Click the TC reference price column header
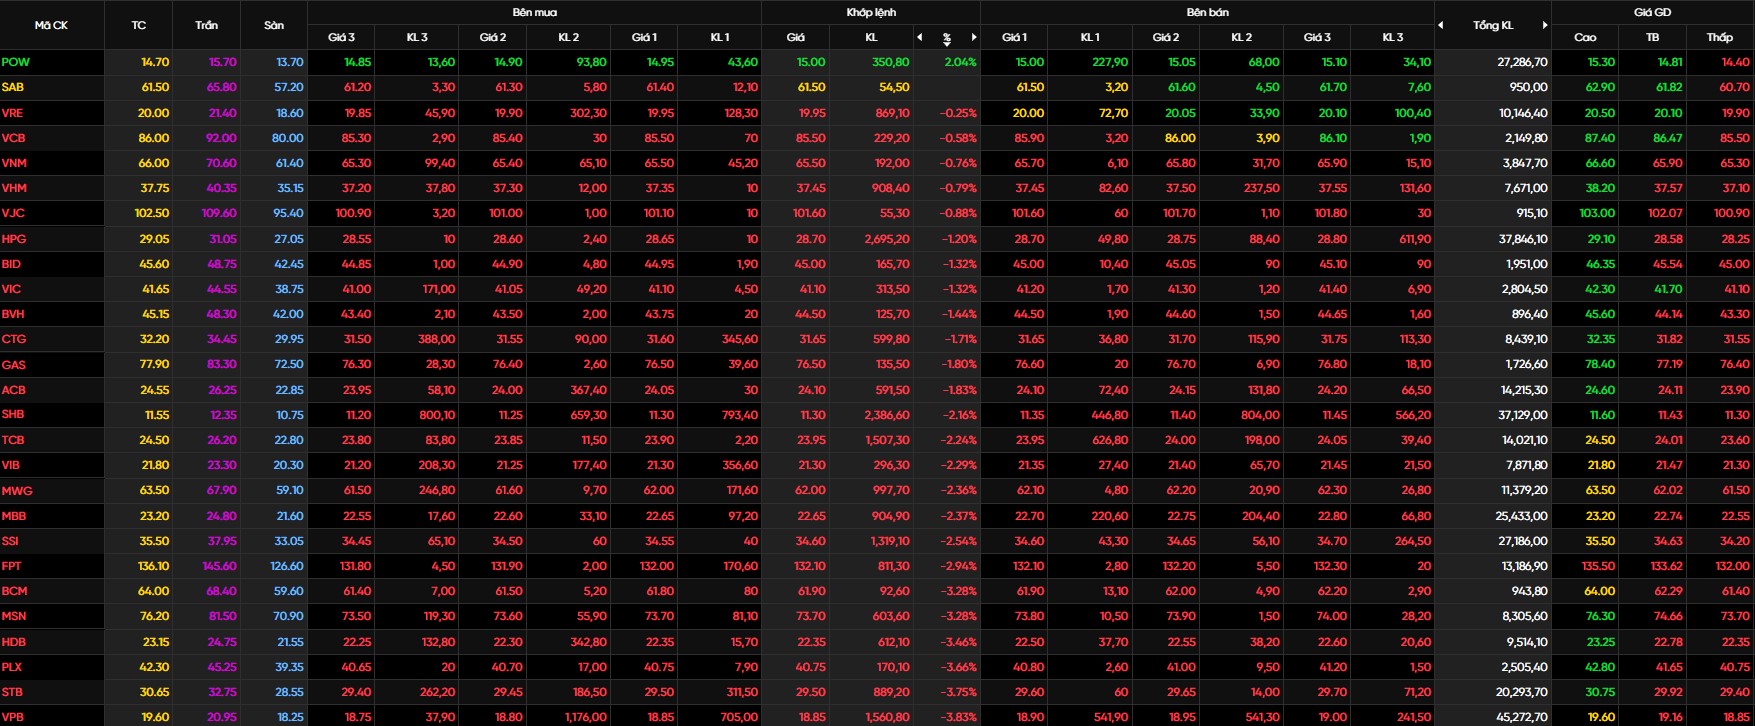Screen dimensions: 1755x726 click(138, 25)
